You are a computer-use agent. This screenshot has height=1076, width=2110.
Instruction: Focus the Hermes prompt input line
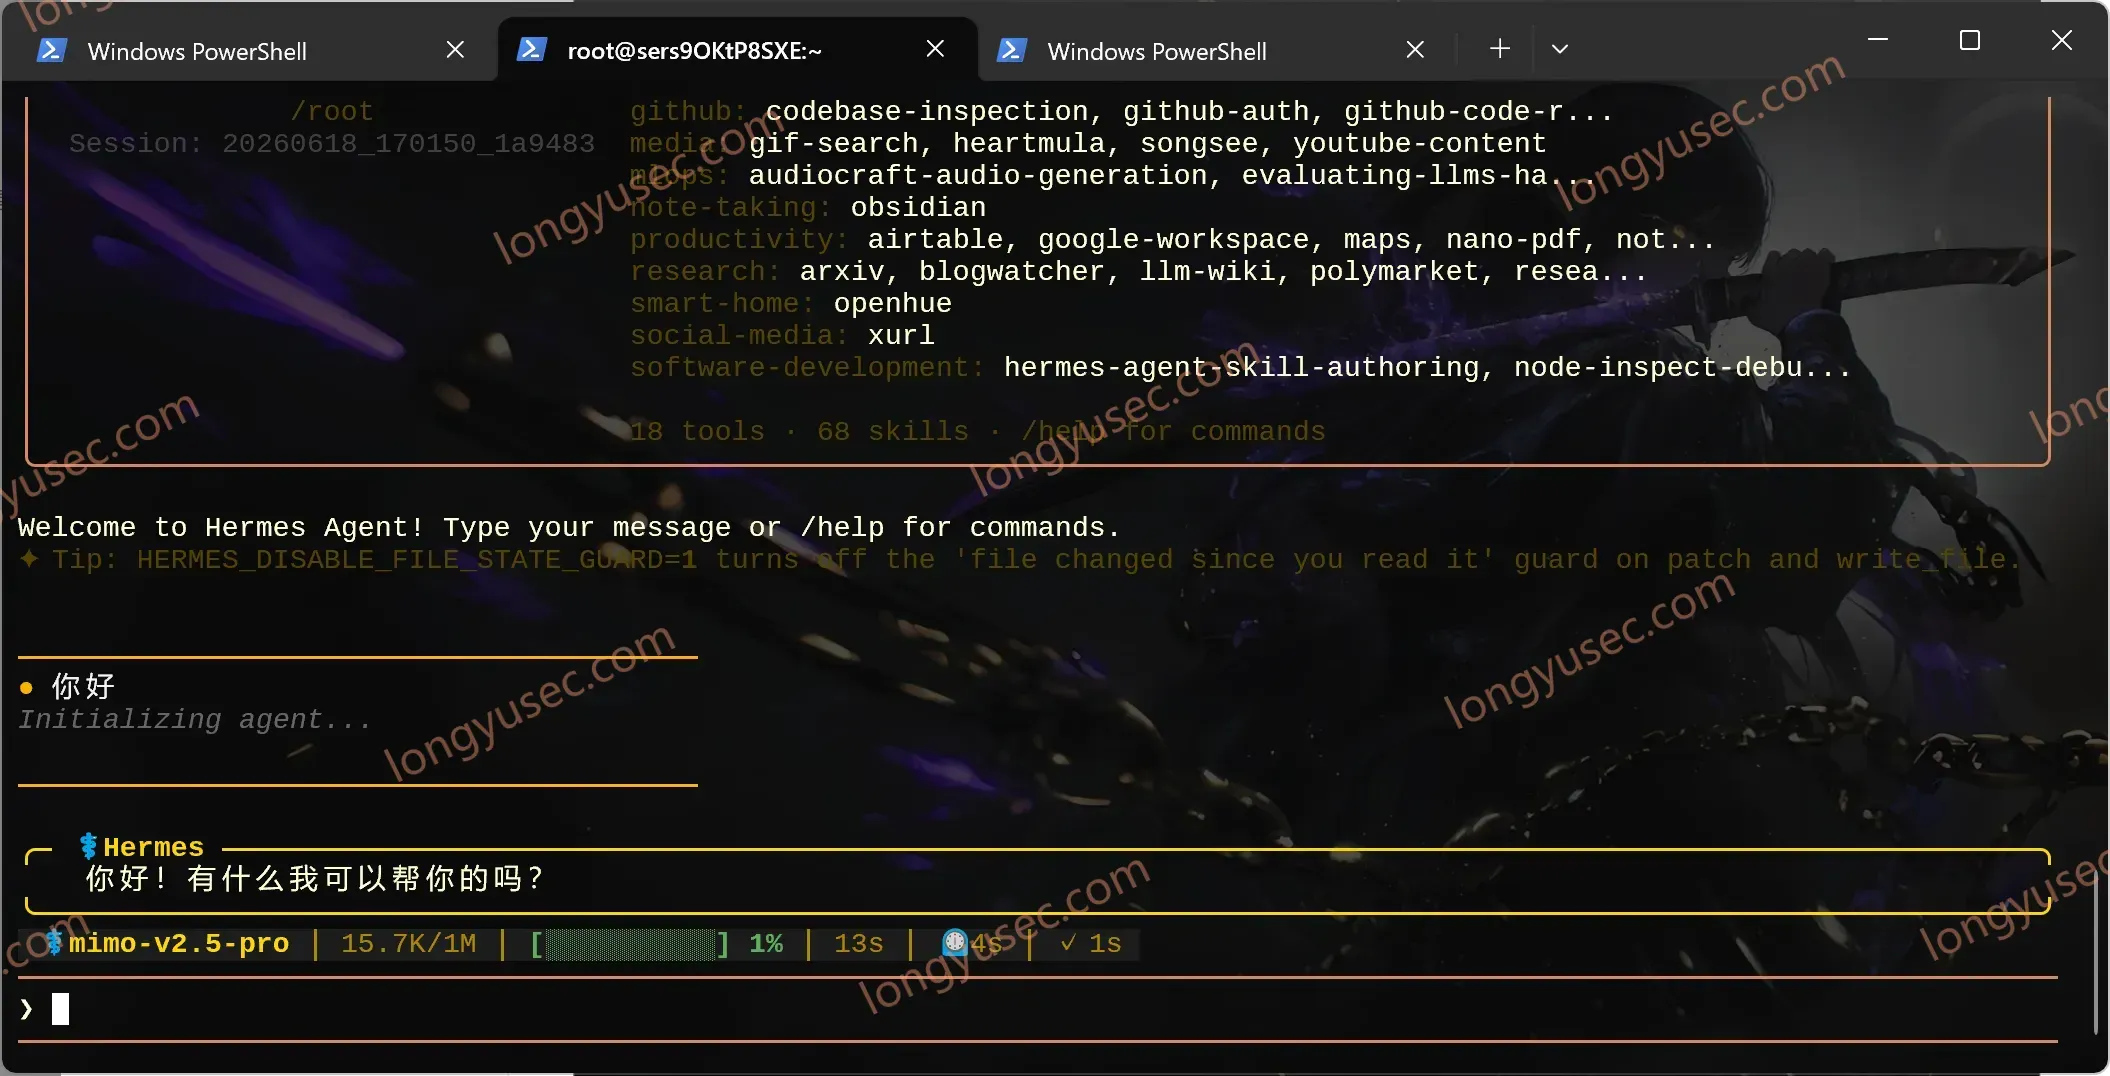click(x=1038, y=1009)
